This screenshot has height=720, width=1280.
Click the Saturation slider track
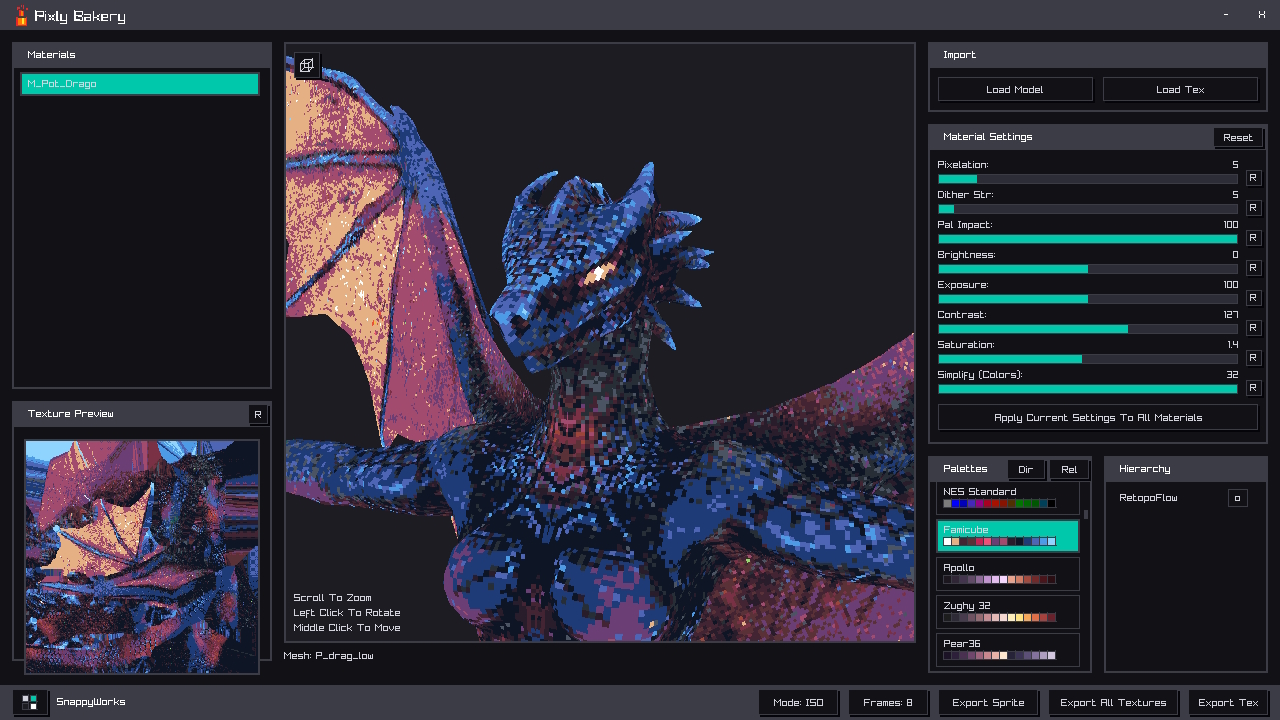(1087, 359)
